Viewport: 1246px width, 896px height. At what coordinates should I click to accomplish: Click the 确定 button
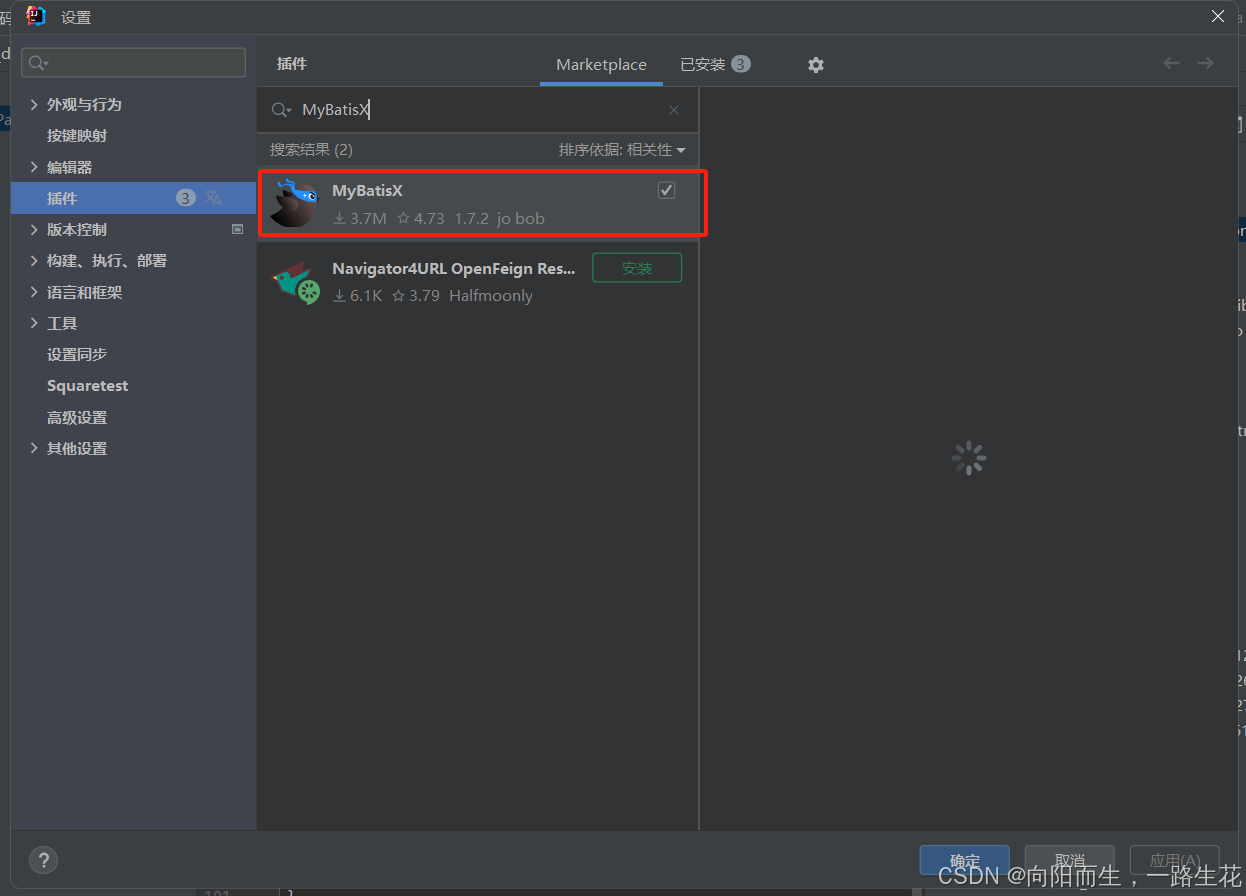click(965, 861)
